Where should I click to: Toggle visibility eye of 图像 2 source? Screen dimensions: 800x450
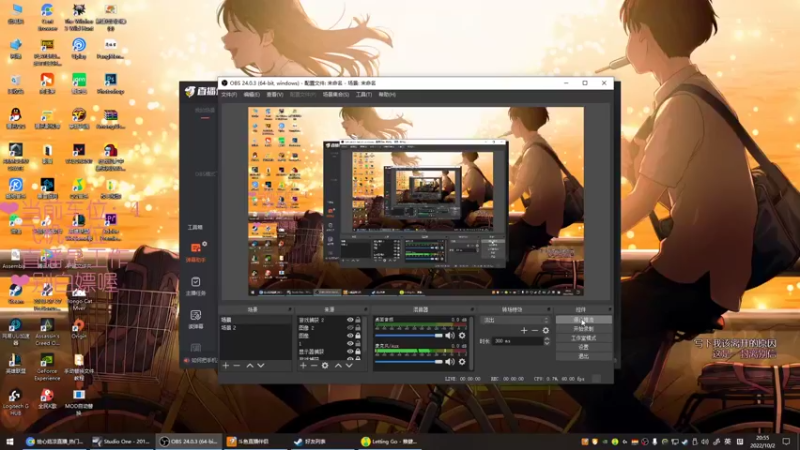pos(350,328)
